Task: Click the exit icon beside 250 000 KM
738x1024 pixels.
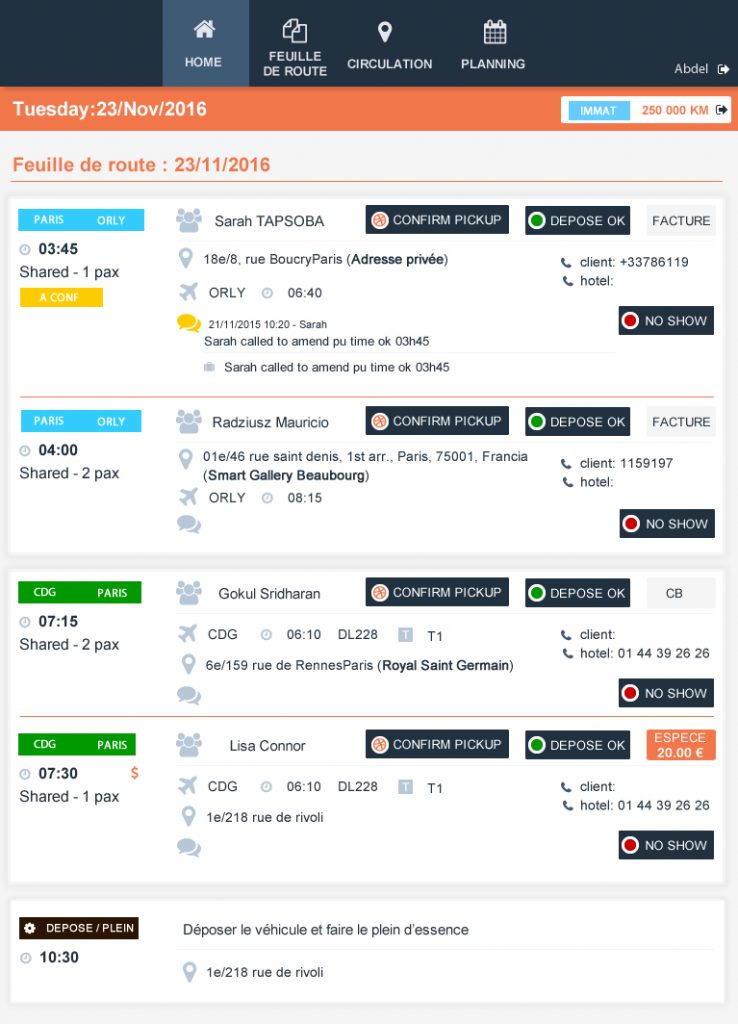Action: (x=723, y=110)
